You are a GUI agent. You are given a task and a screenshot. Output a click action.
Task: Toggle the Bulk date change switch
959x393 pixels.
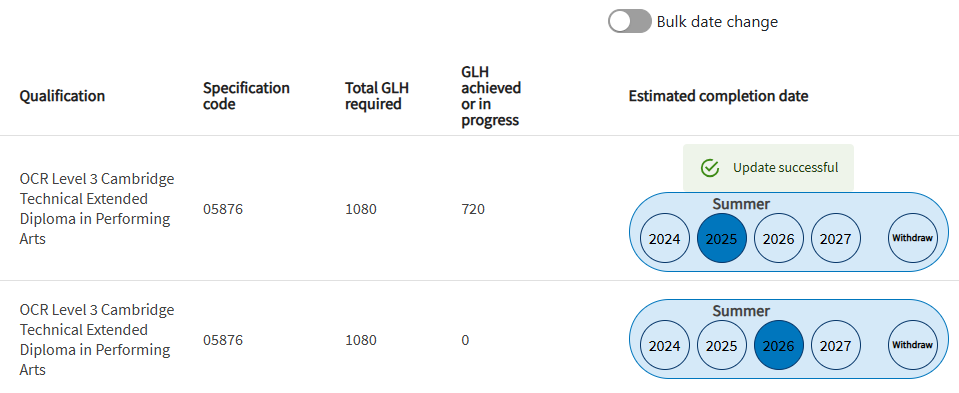629,21
